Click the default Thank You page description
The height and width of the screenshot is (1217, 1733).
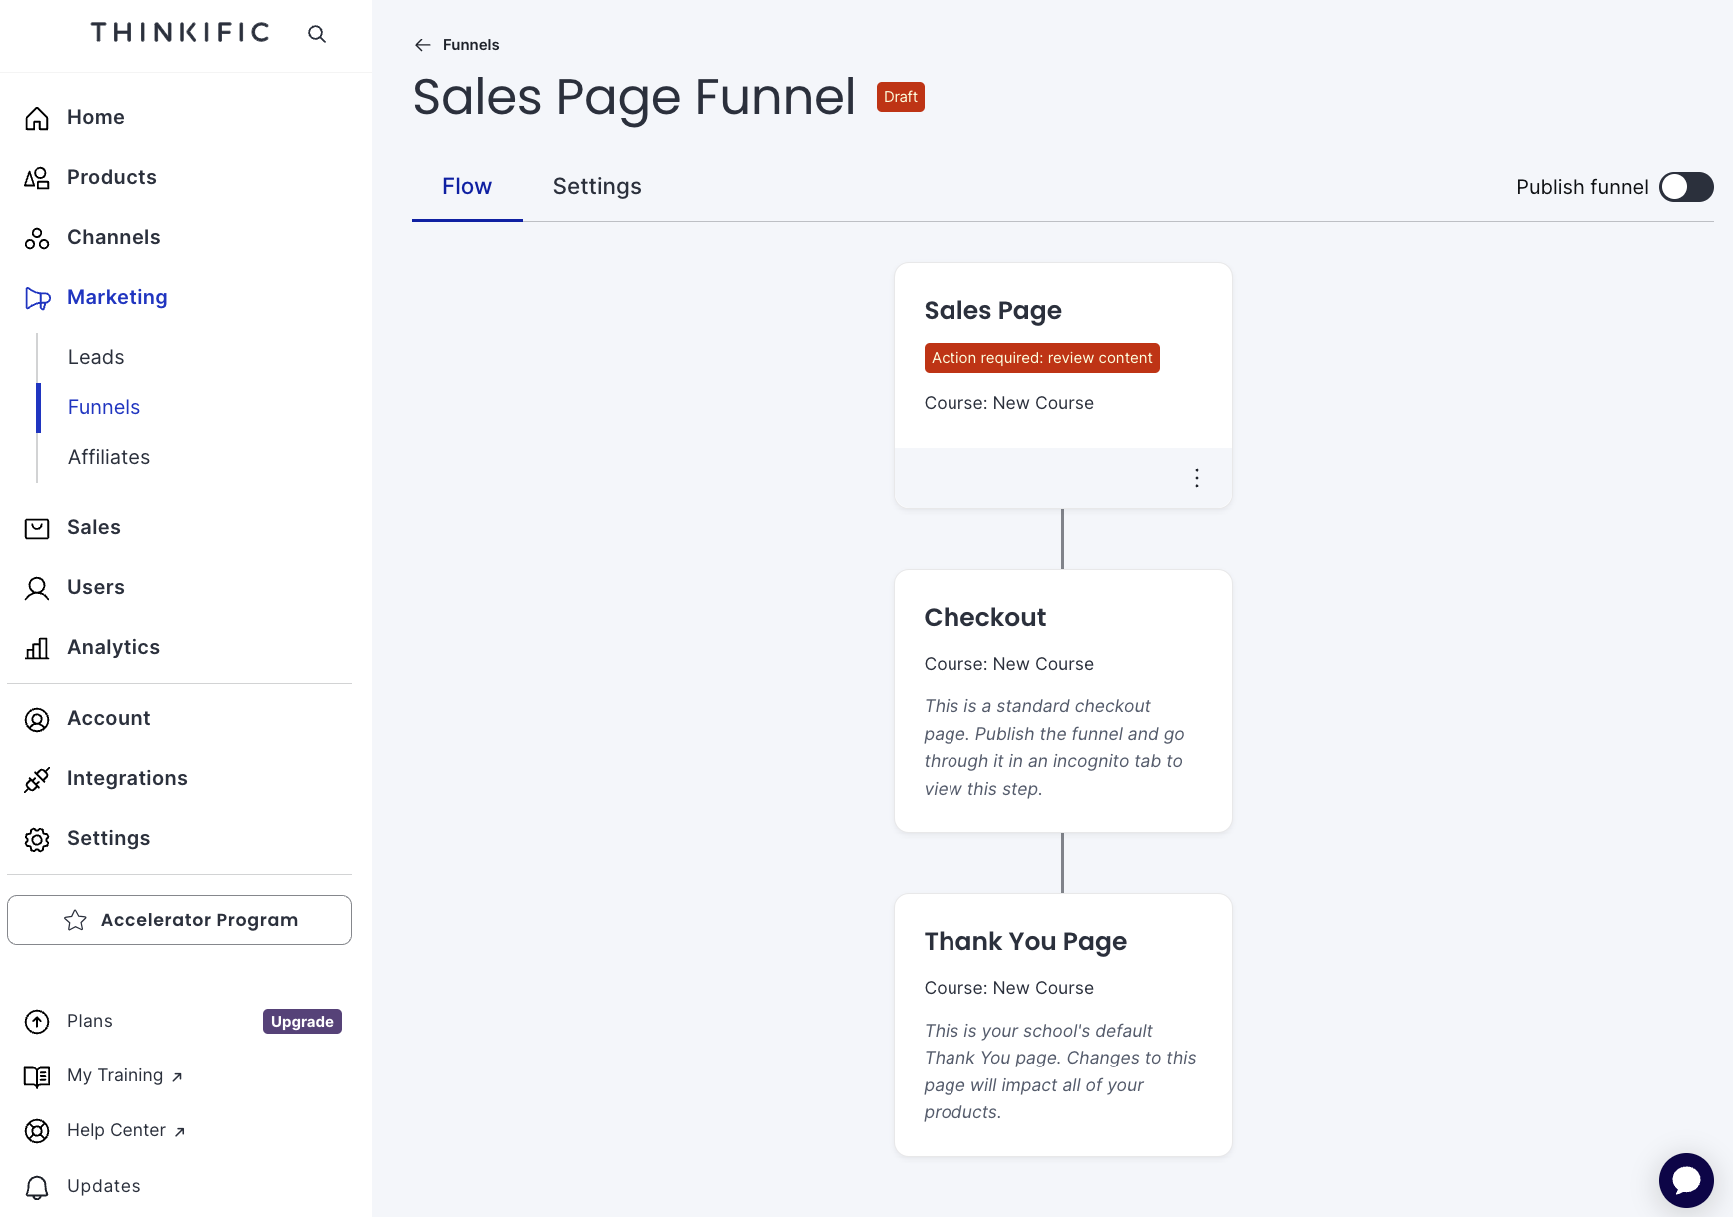pyautogui.click(x=1060, y=1071)
